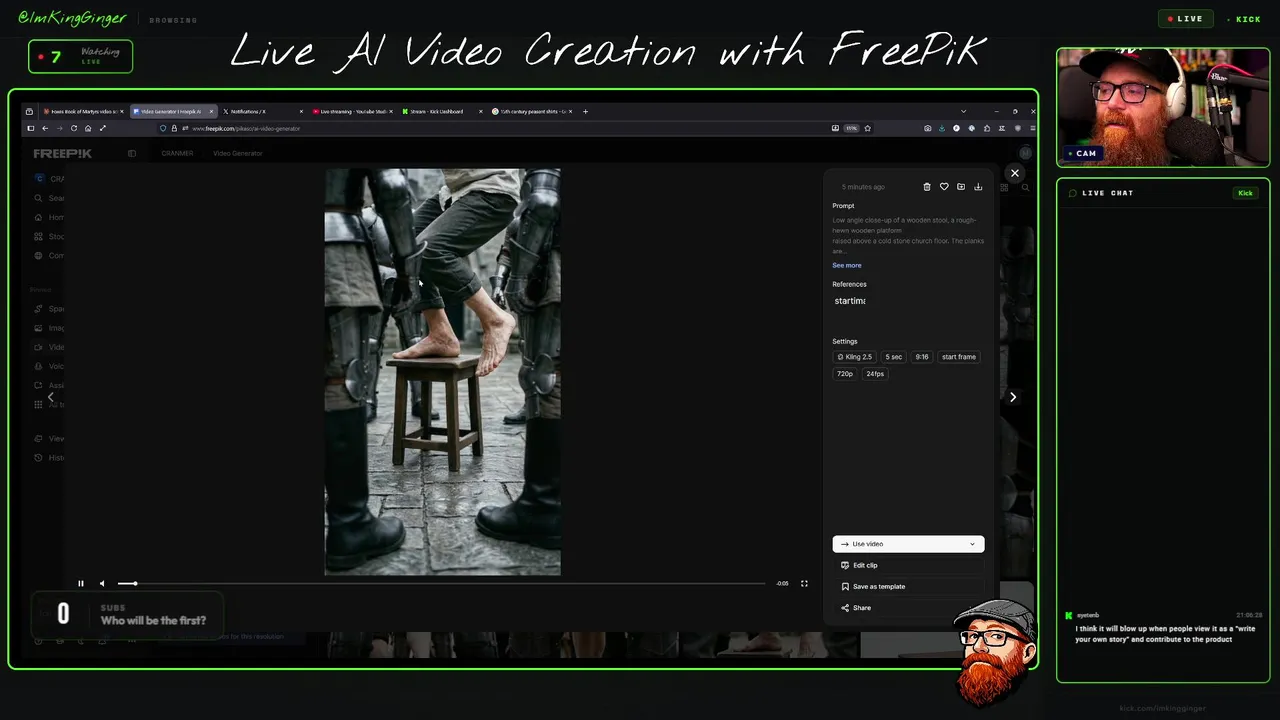
Task: Go to the next video with right arrow
Action: click(1012, 397)
